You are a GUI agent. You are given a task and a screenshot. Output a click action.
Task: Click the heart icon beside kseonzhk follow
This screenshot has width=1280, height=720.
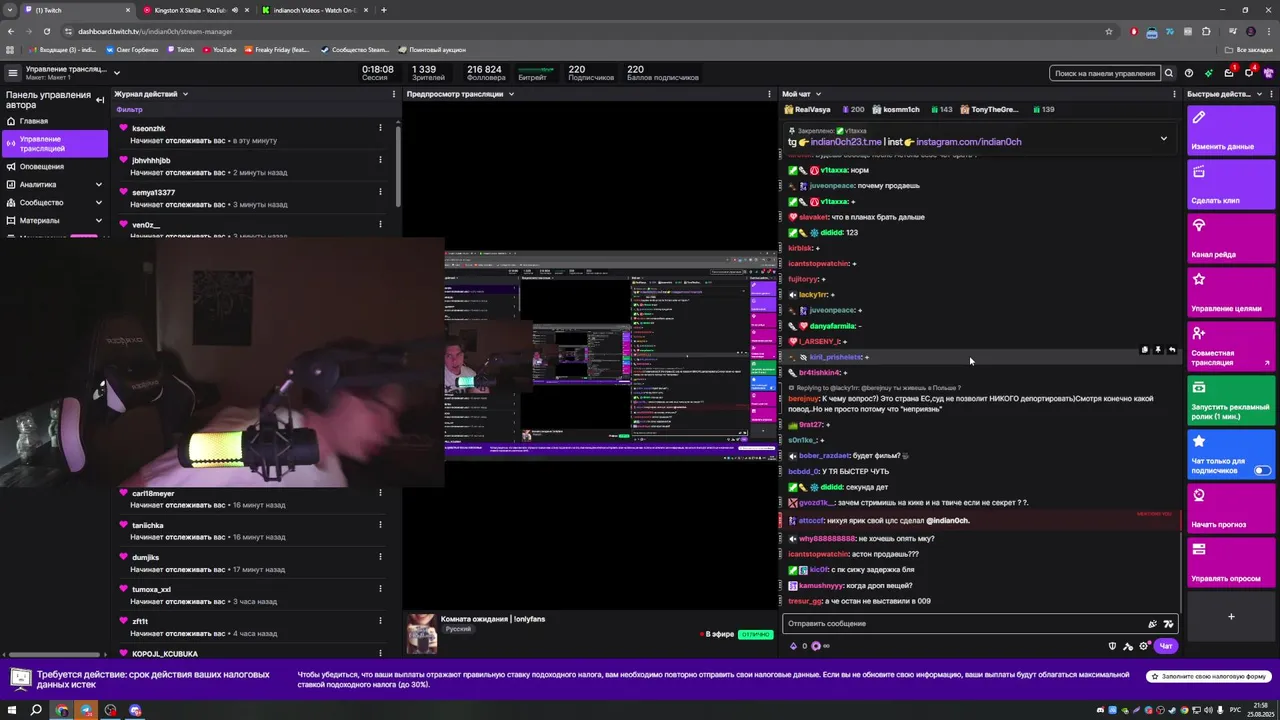(123, 128)
